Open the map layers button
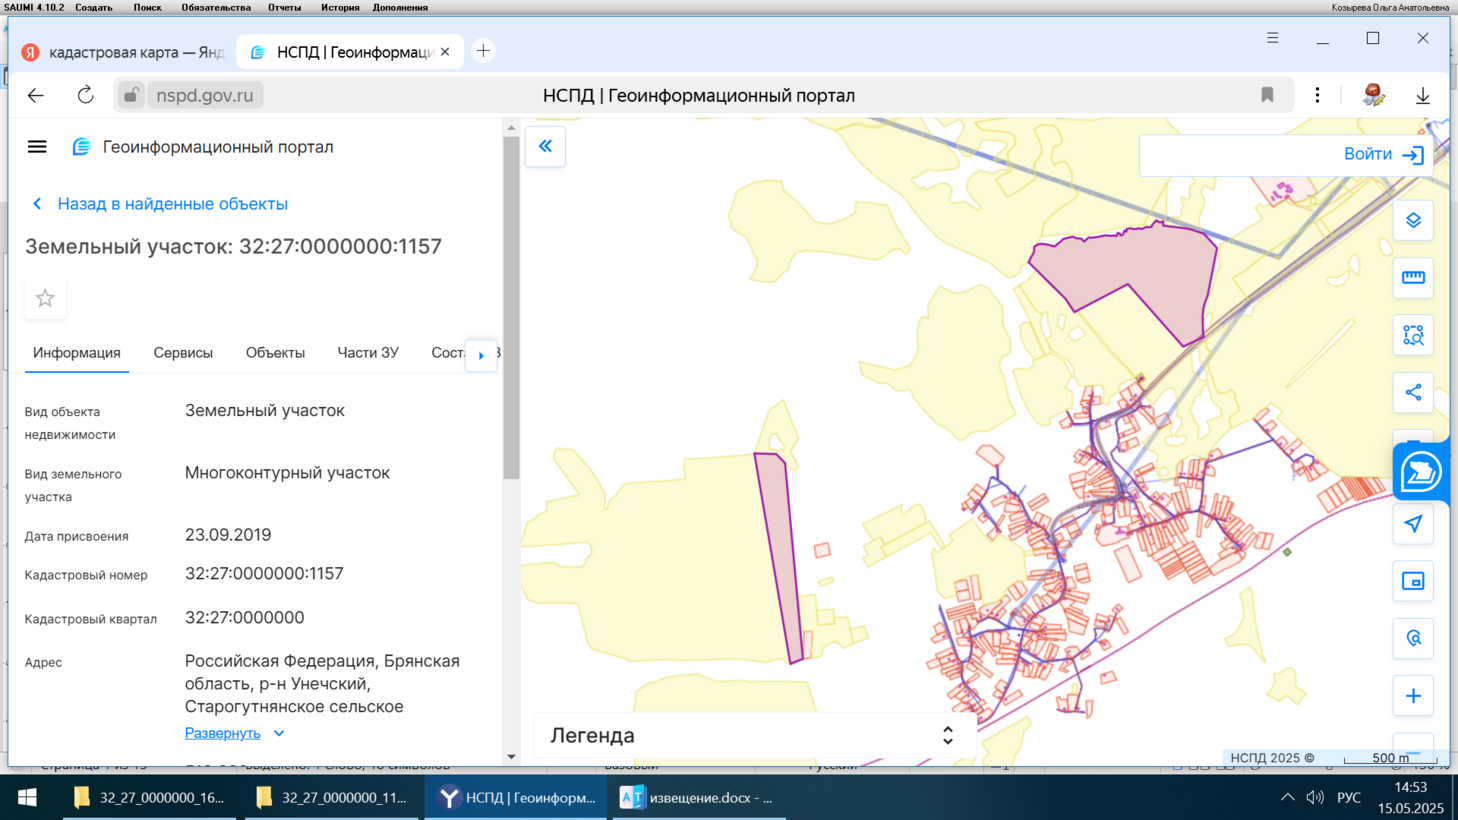The width and height of the screenshot is (1458, 820). point(1413,220)
